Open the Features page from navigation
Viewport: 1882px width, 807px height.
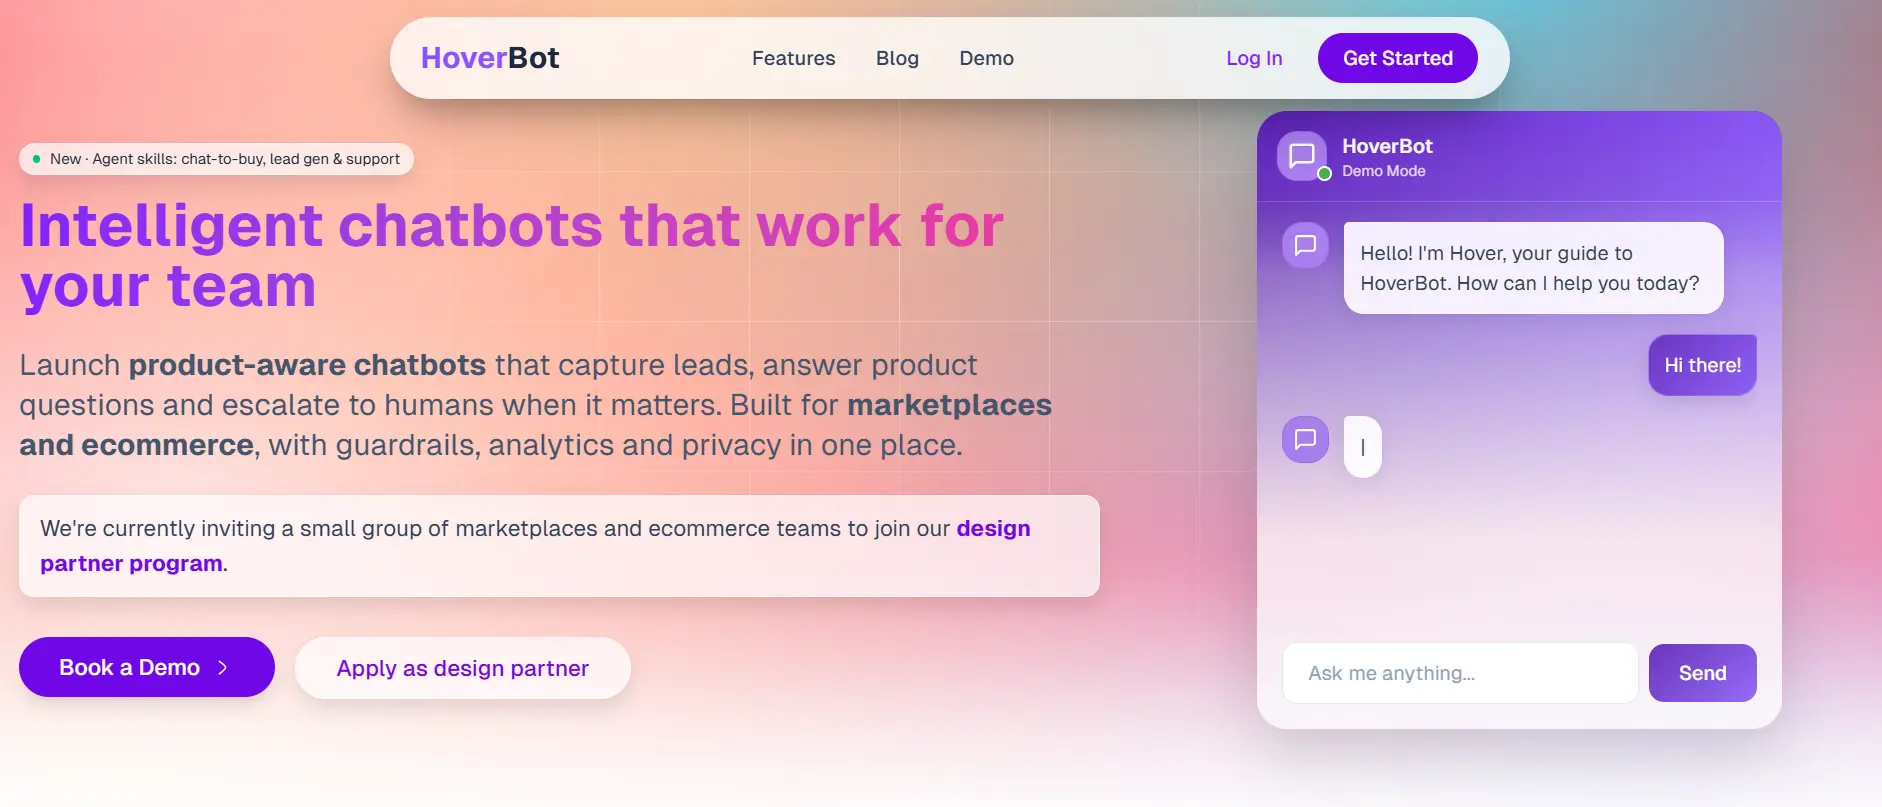[x=793, y=58]
